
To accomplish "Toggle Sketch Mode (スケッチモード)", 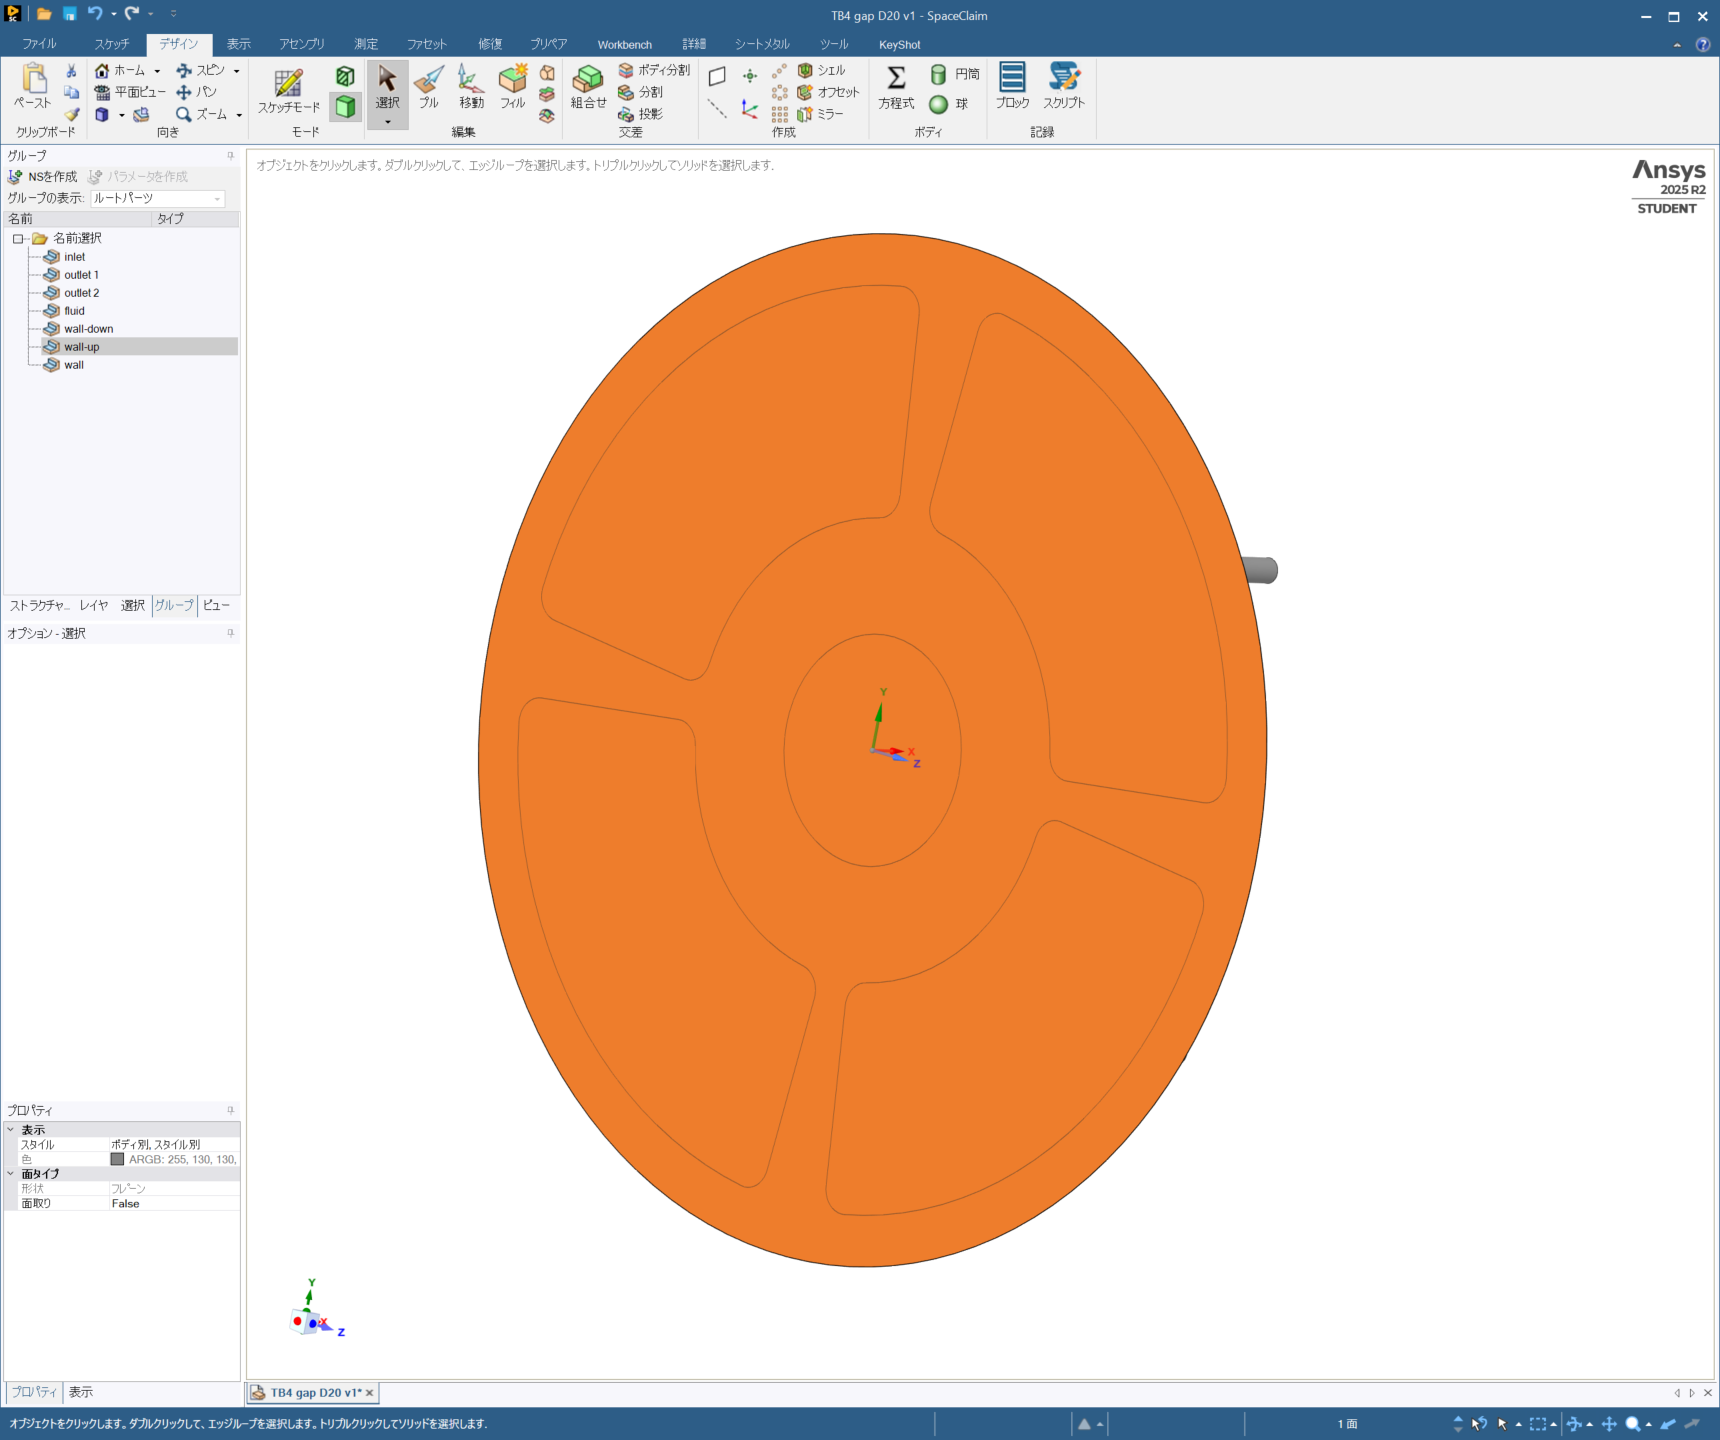I will pos(289,90).
